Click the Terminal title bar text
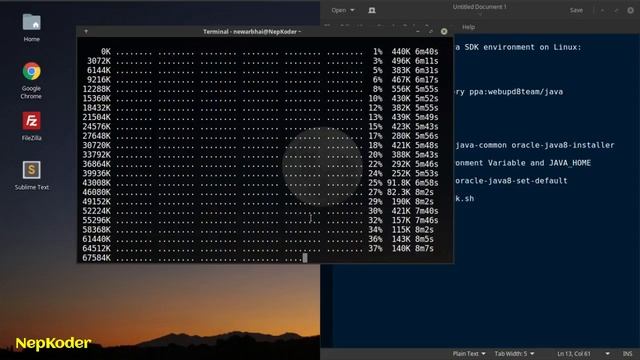This screenshot has height=360, width=640. pos(252,31)
